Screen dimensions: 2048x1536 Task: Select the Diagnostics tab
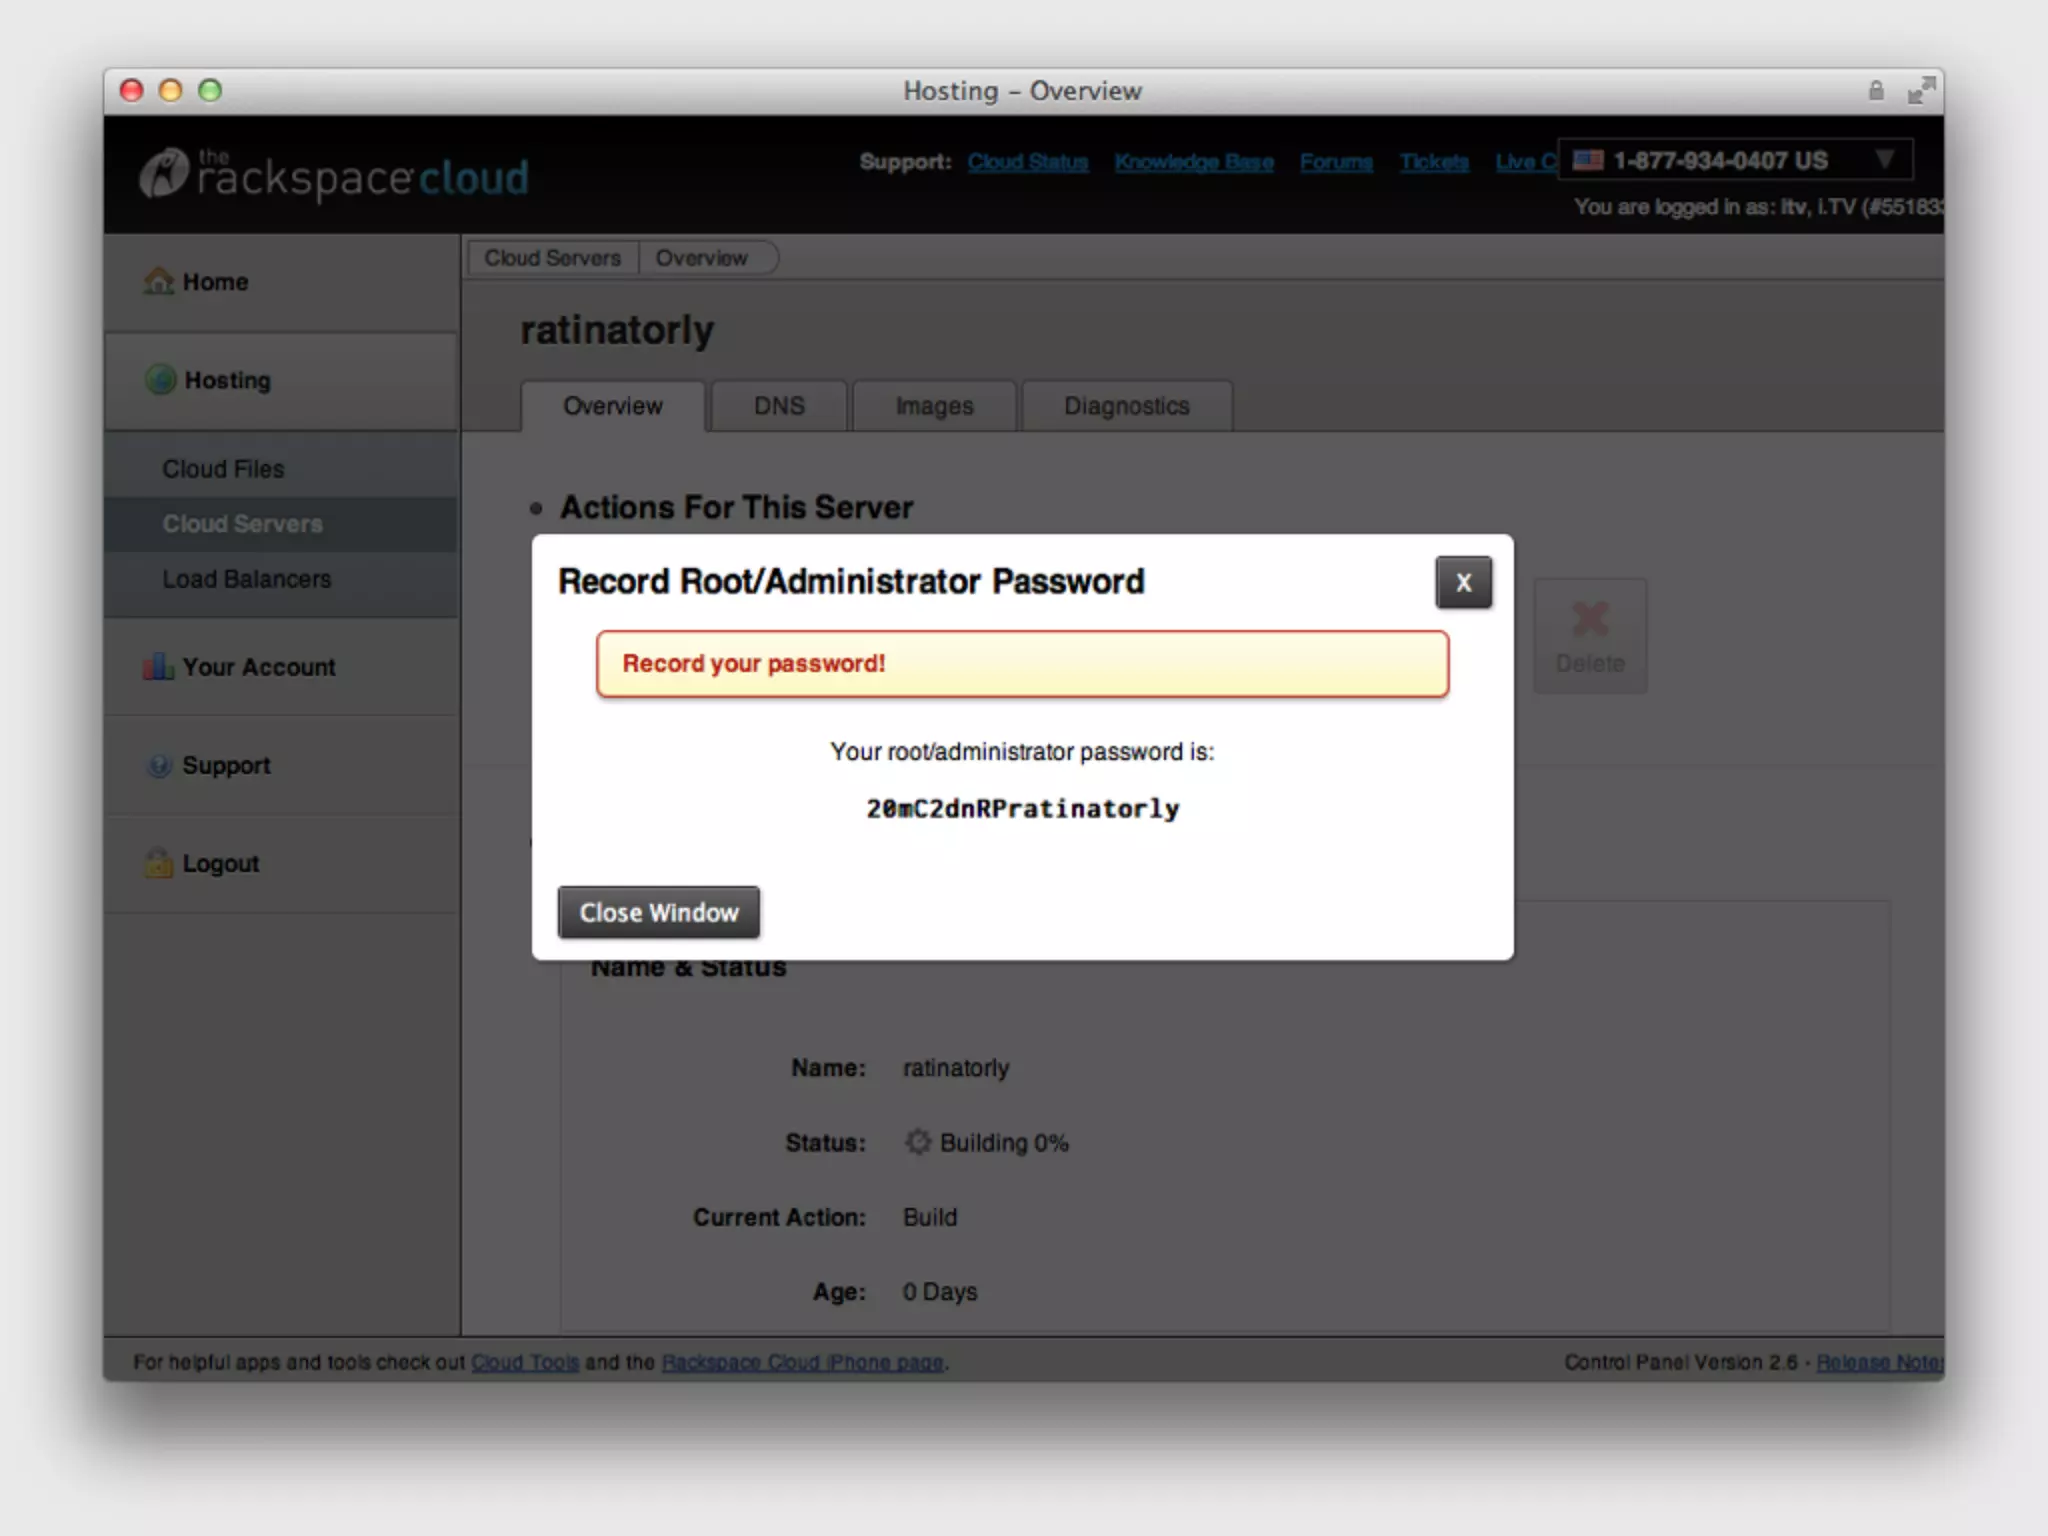click(x=1126, y=406)
